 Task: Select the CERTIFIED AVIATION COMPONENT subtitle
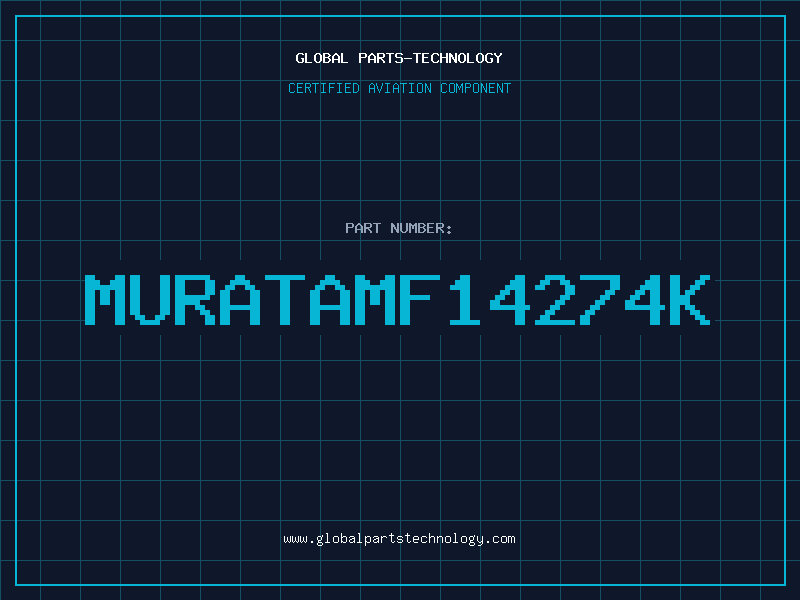(399, 88)
